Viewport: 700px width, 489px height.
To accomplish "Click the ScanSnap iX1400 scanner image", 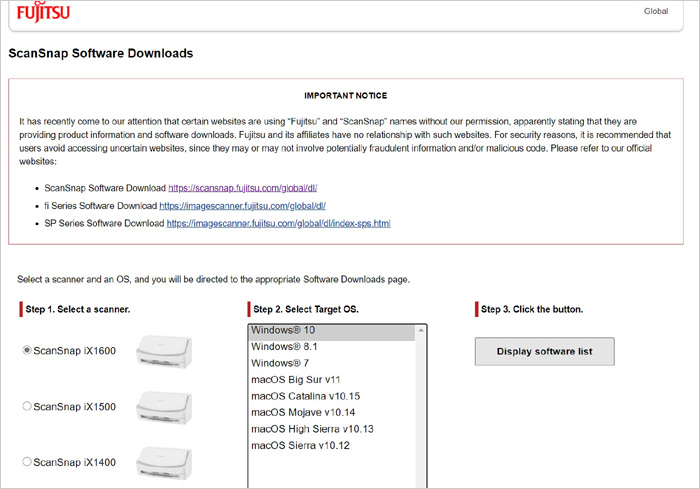I will [164, 463].
